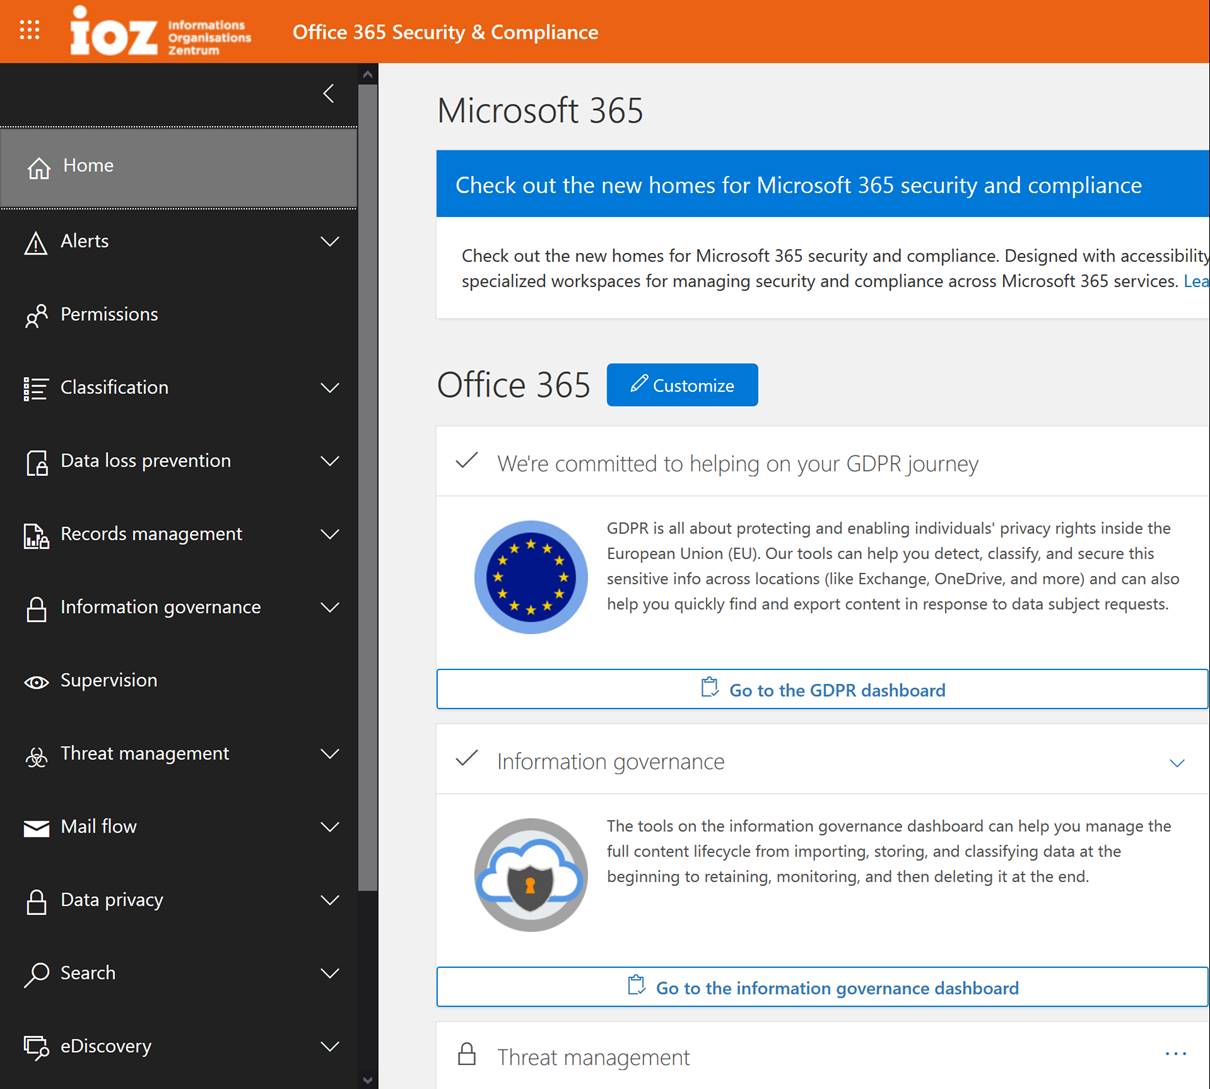Click the Microsoft 365 page heading

pyautogui.click(x=540, y=110)
